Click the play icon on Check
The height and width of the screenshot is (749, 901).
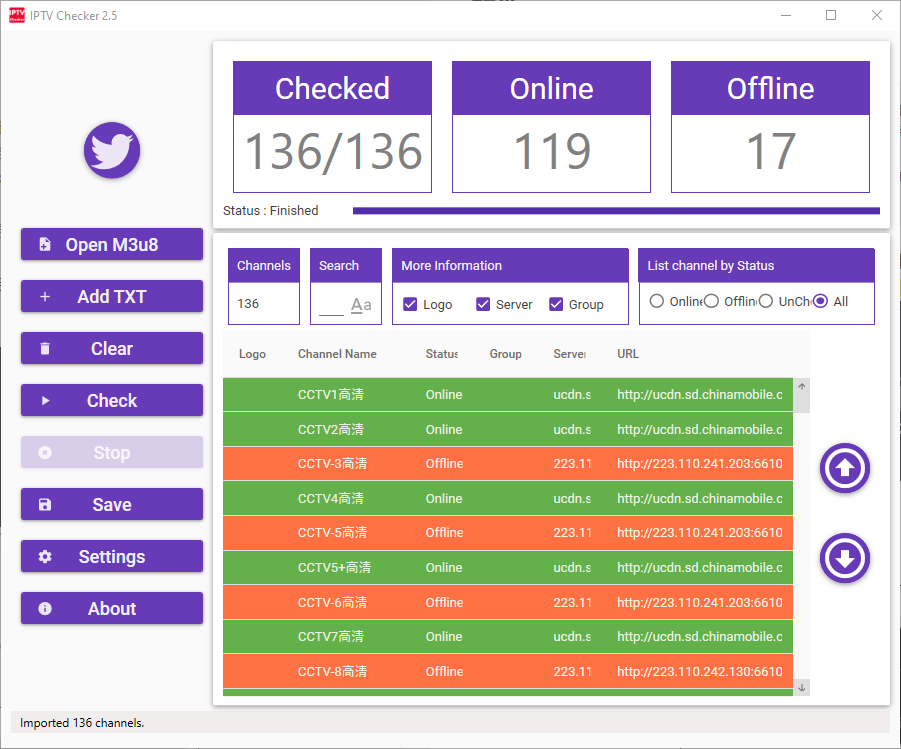point(45,401)
